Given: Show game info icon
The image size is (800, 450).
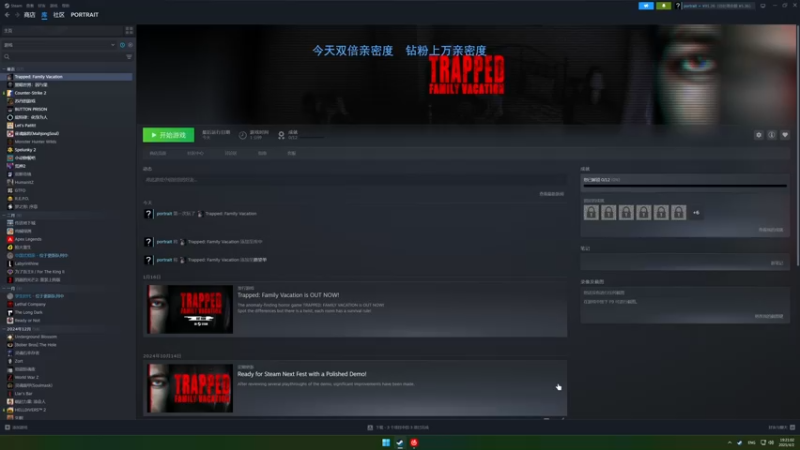Looking at the screenshot, I should coord(771,135).
